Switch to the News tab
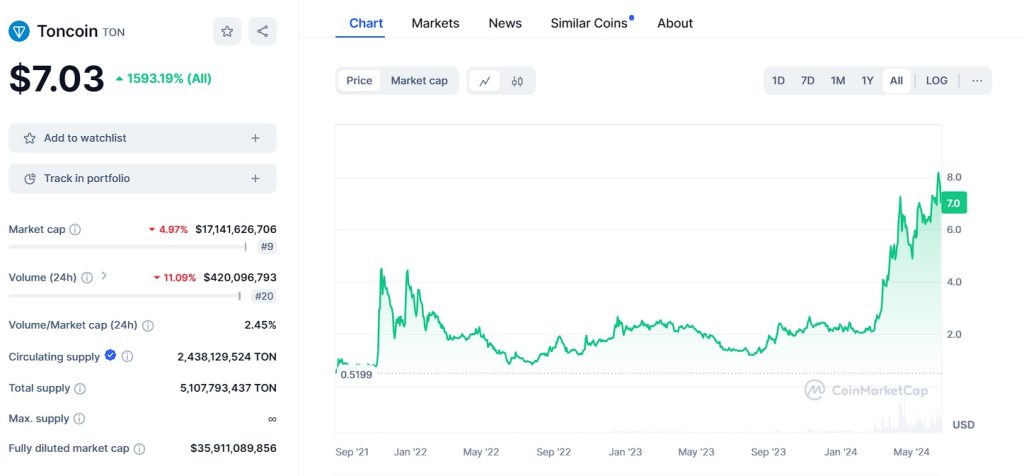 (505, 24)
